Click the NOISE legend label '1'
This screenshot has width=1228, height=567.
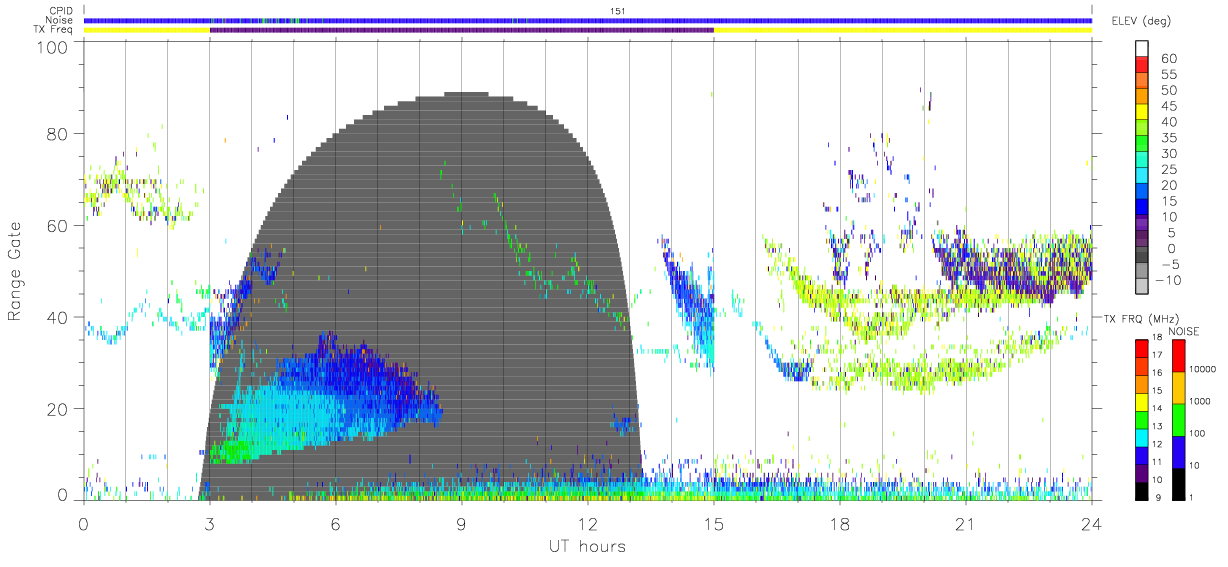coord(1190,498)
